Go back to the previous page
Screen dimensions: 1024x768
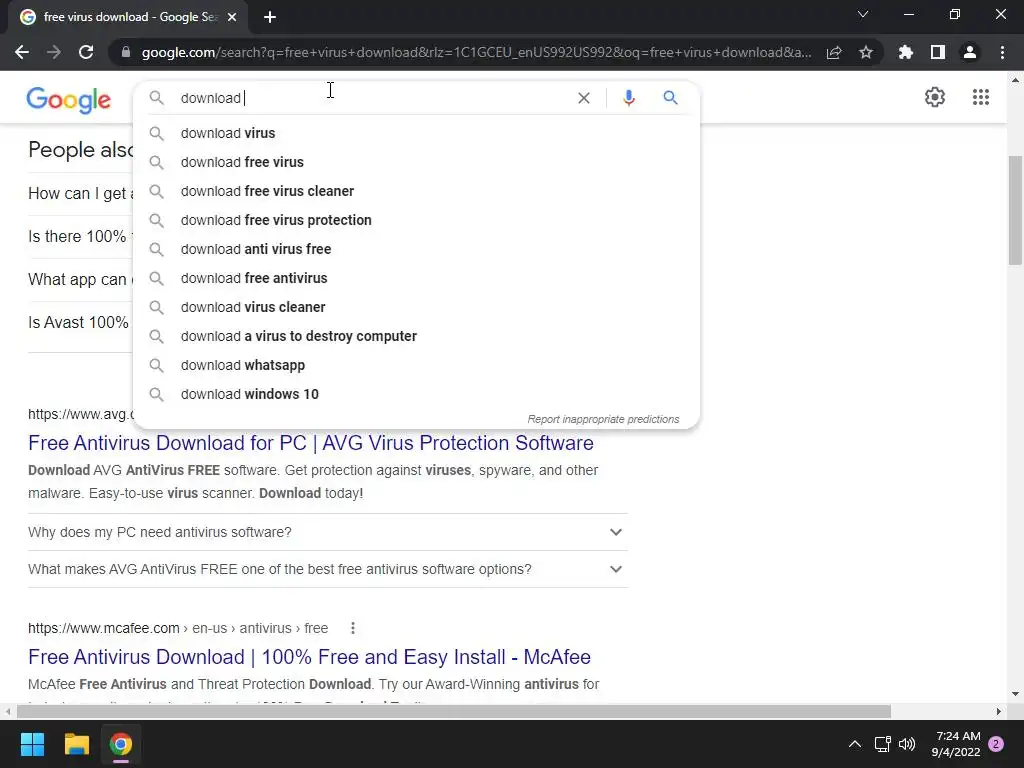click(22, 52)
